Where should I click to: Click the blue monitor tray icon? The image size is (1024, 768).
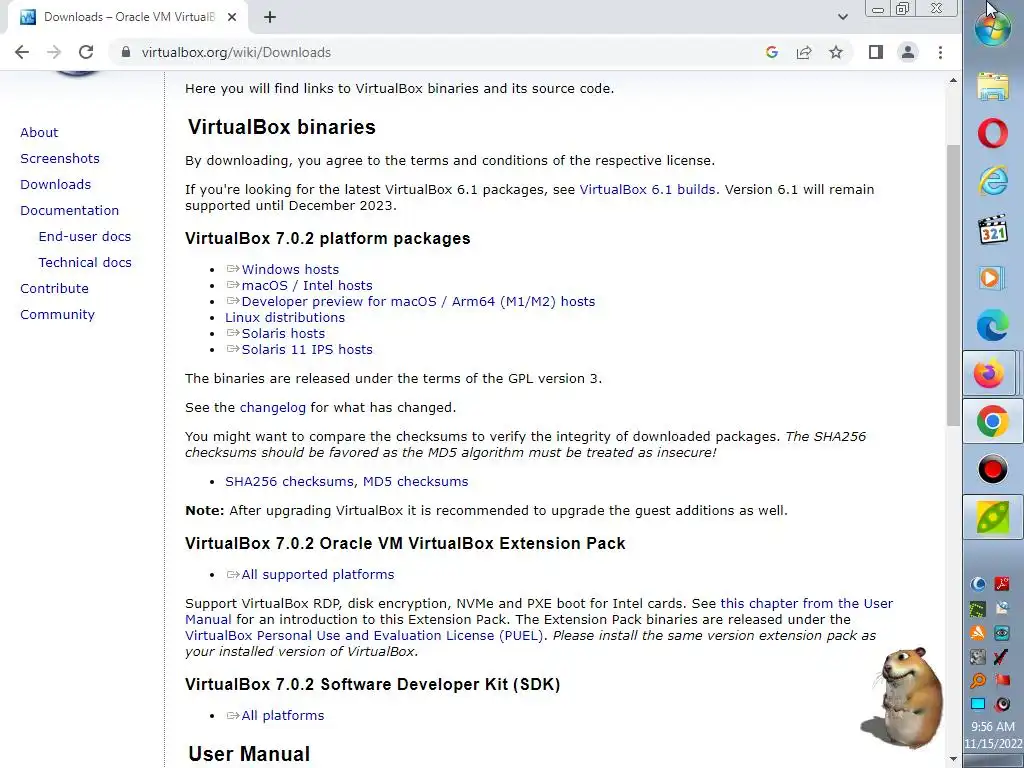pos(978,704)
